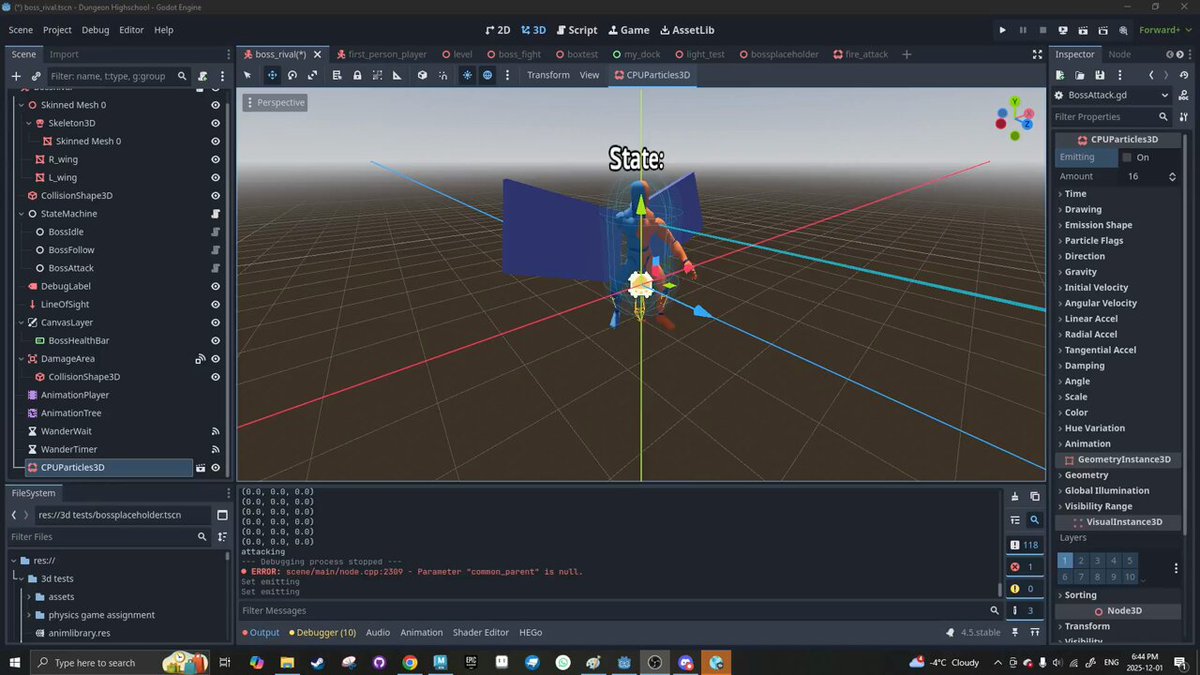Collapse the StateMachine tree node
This screenshot has height=675, width=1200.
tap(21, 214)
